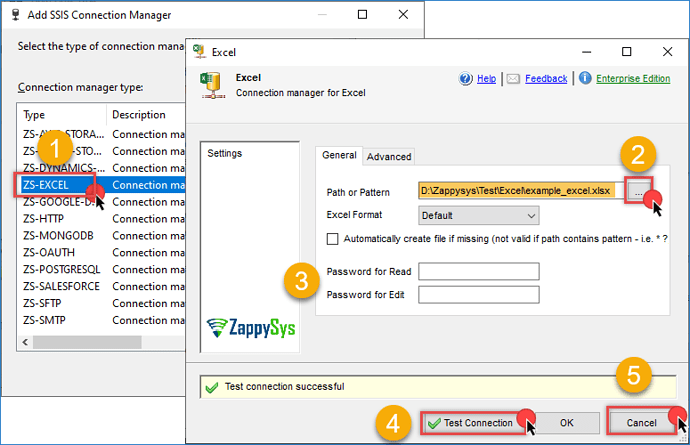Click the Password for Read field
690x445 pixels.
tap(479, 272)
